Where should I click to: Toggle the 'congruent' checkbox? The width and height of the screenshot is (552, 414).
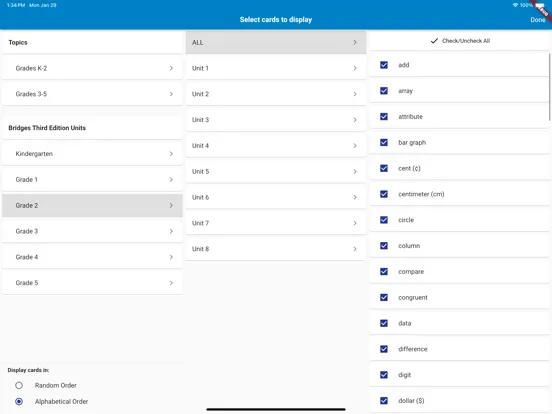(384, 297)
